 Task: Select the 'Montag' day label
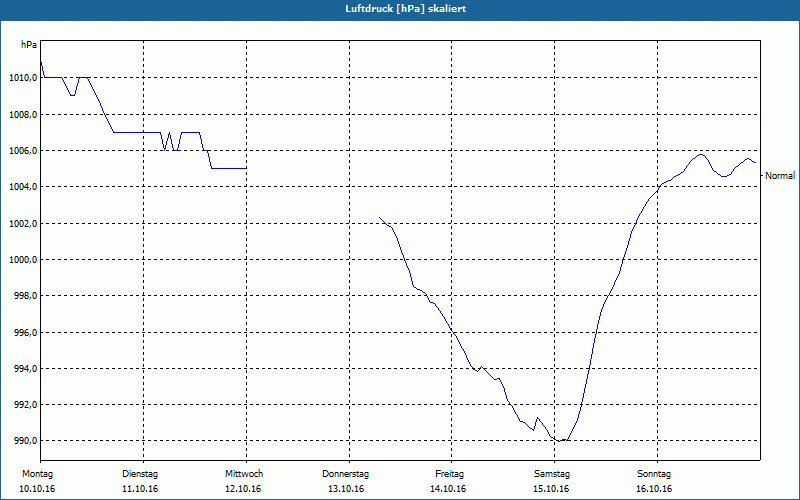(x=37, y=474)
